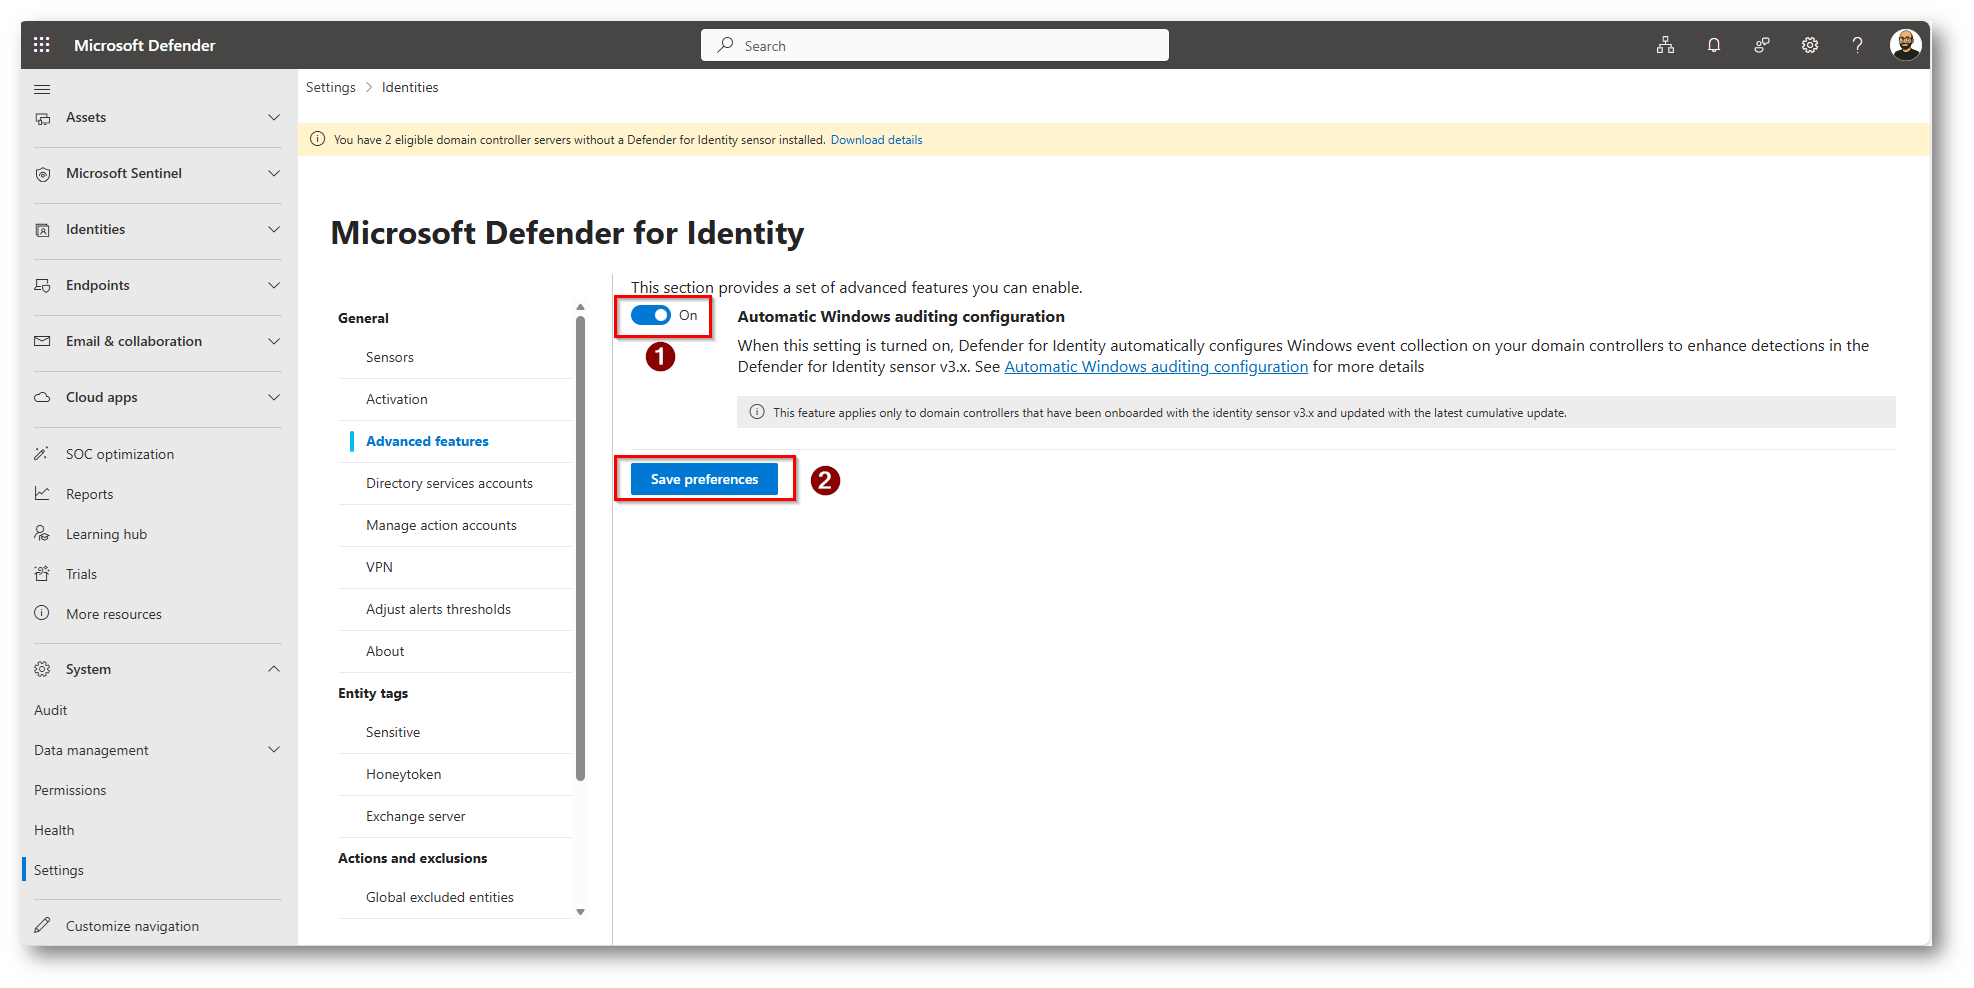
Task: Click the settings list scrollbar down arrow
Action: [x=580, y=912]
